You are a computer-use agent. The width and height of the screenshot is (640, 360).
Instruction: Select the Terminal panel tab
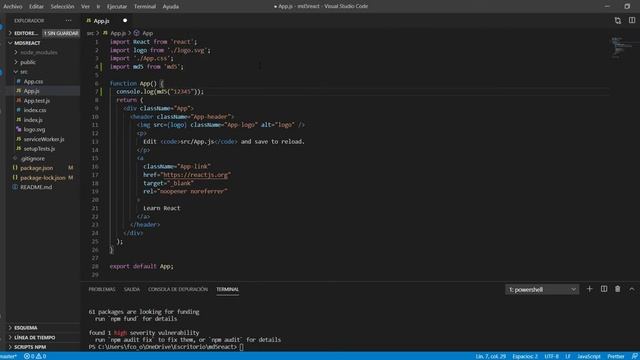227,289
